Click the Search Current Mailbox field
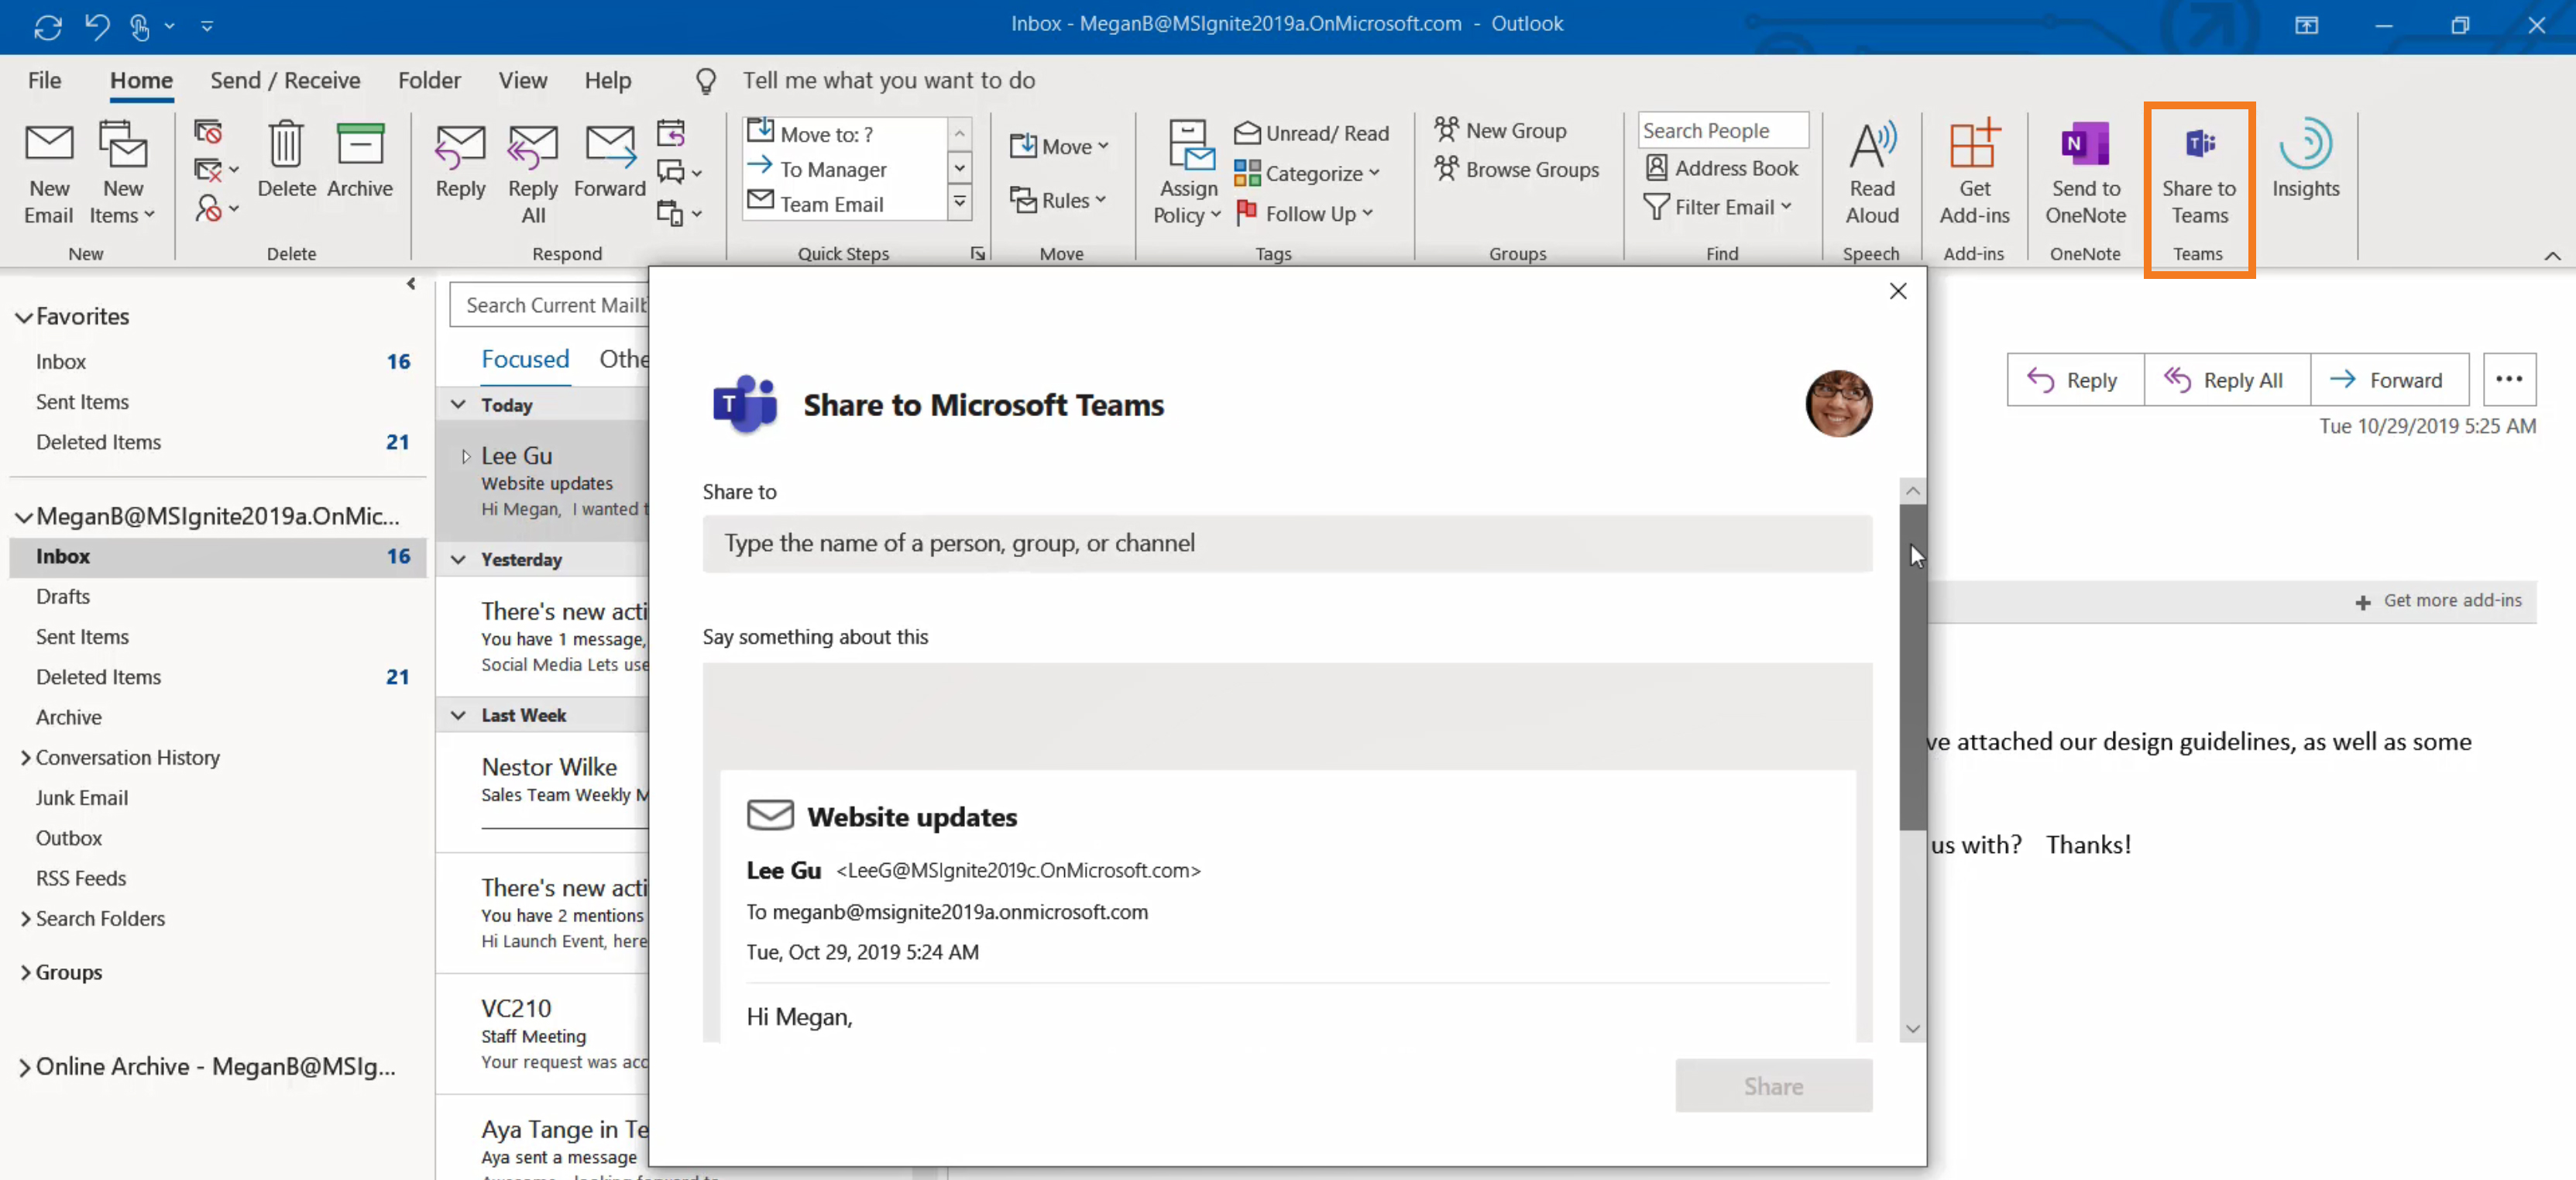Image resolution: width=2576 pixels, height=1180 pixels. [550, 305]
